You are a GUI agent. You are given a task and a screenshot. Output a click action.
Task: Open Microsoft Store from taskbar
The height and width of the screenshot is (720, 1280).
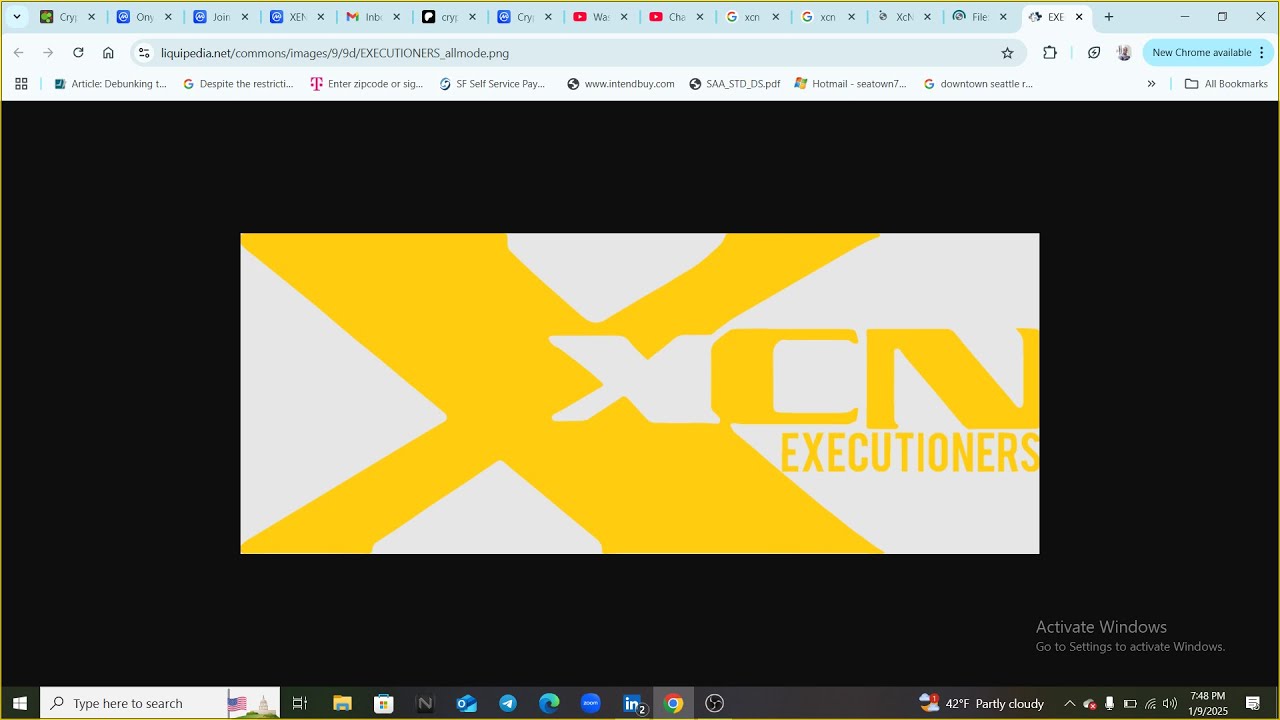(384, 703)
